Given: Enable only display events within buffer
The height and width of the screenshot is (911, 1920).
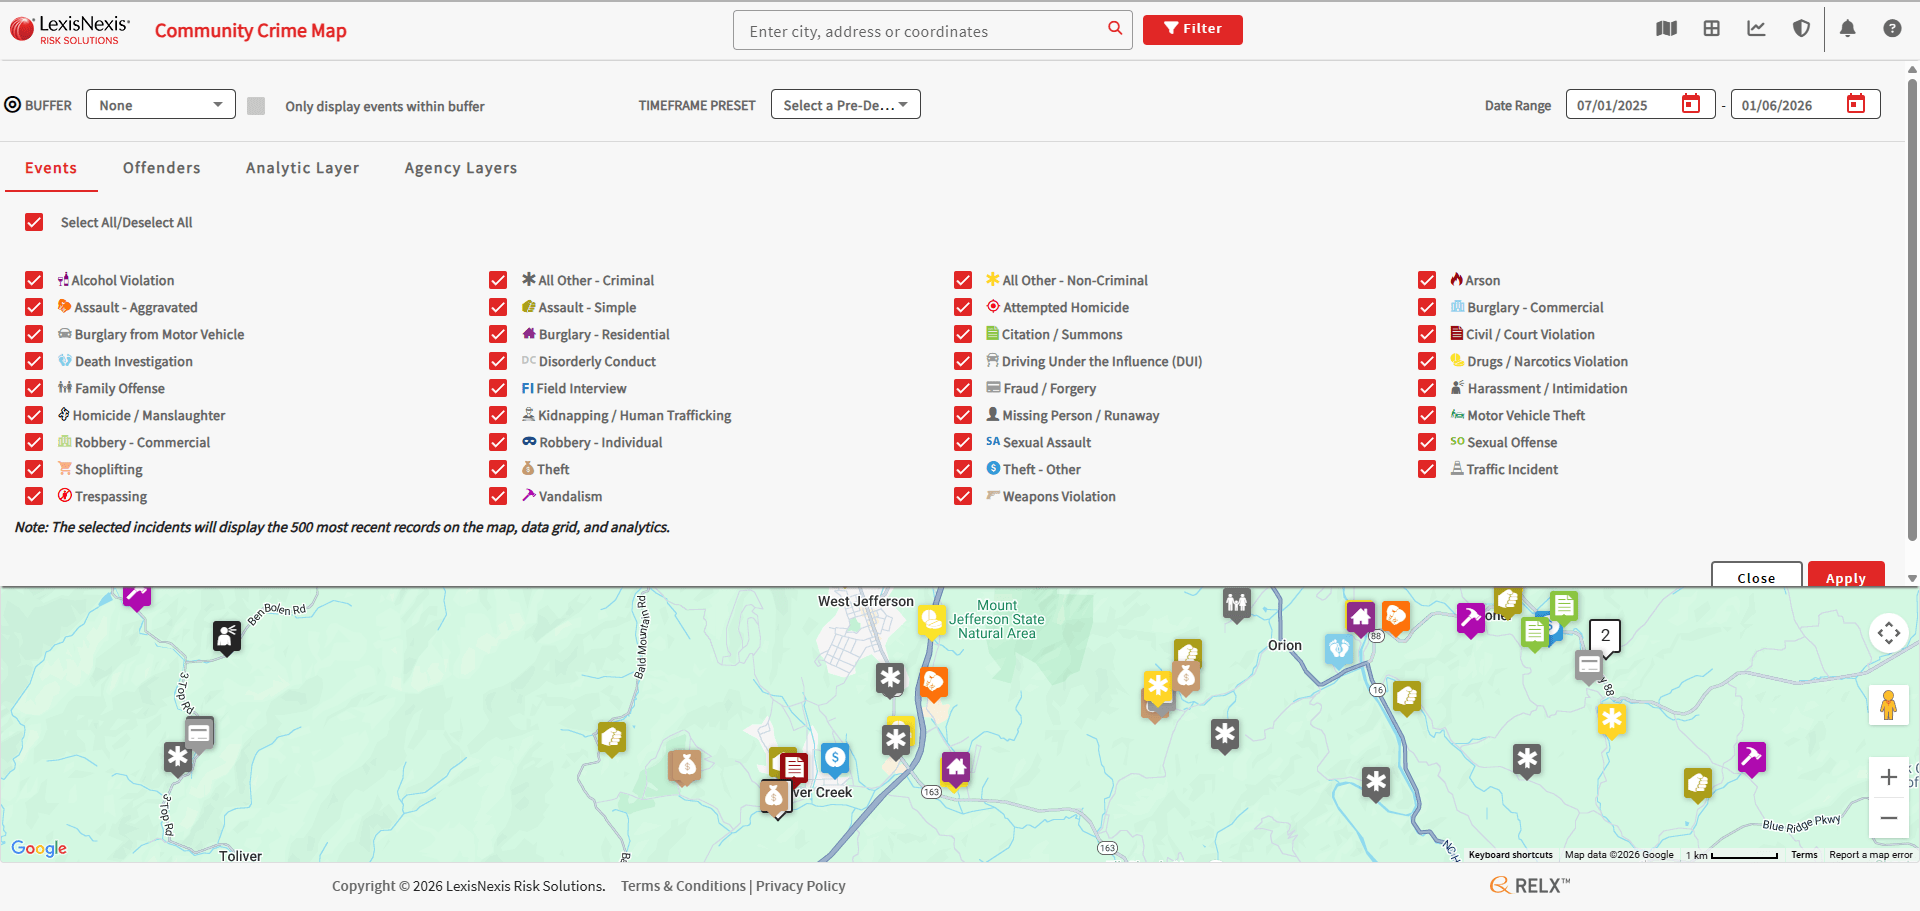Looking at the screenshot, I should tap(256, 106).
